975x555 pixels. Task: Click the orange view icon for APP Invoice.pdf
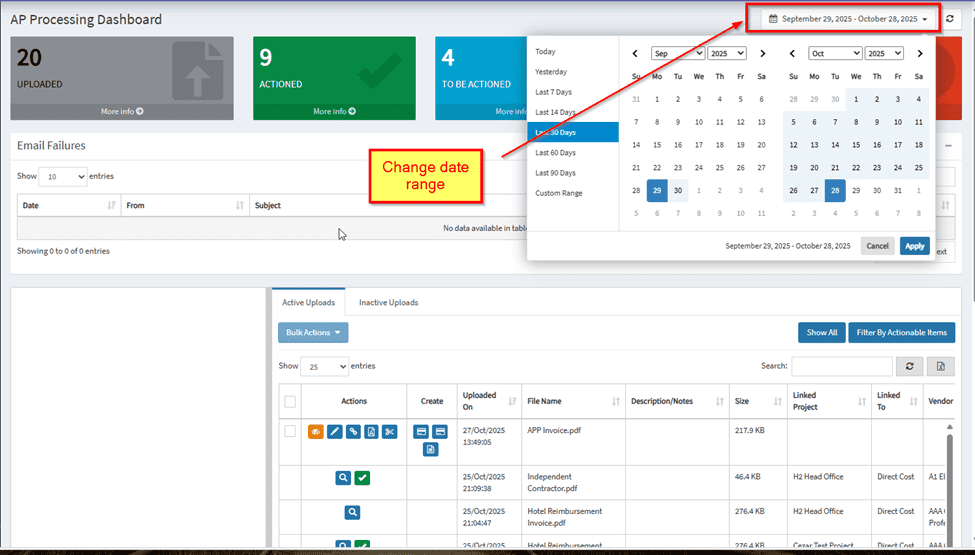pos(317,431)
